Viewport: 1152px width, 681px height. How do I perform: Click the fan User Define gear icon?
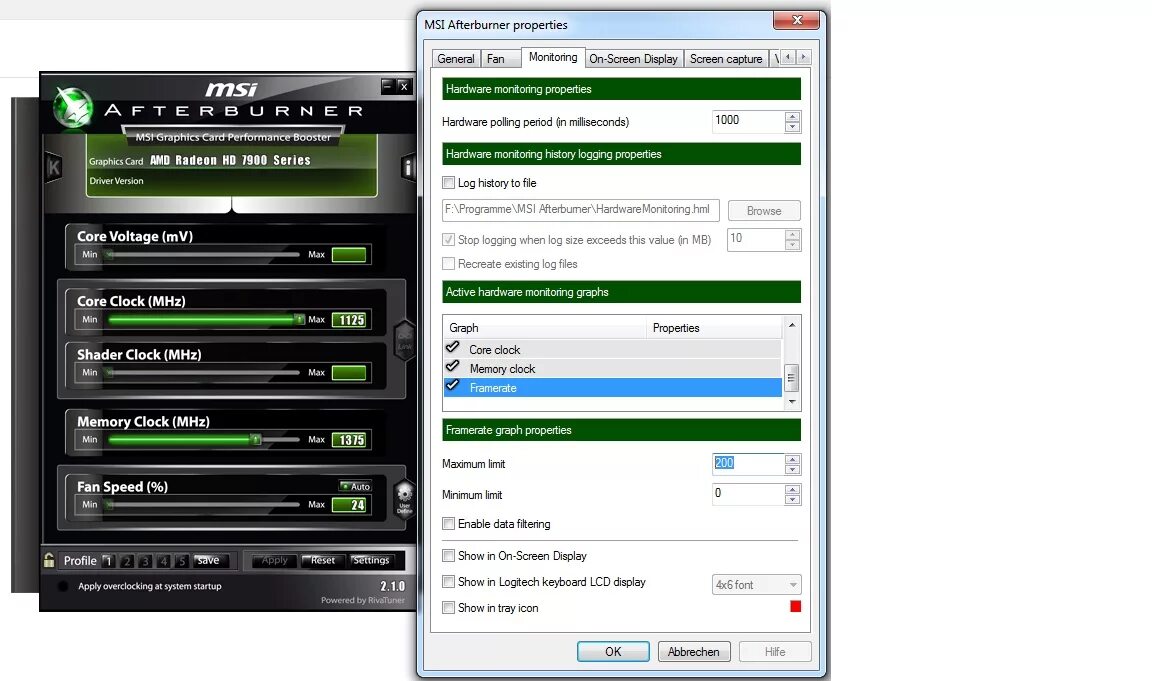404,499
